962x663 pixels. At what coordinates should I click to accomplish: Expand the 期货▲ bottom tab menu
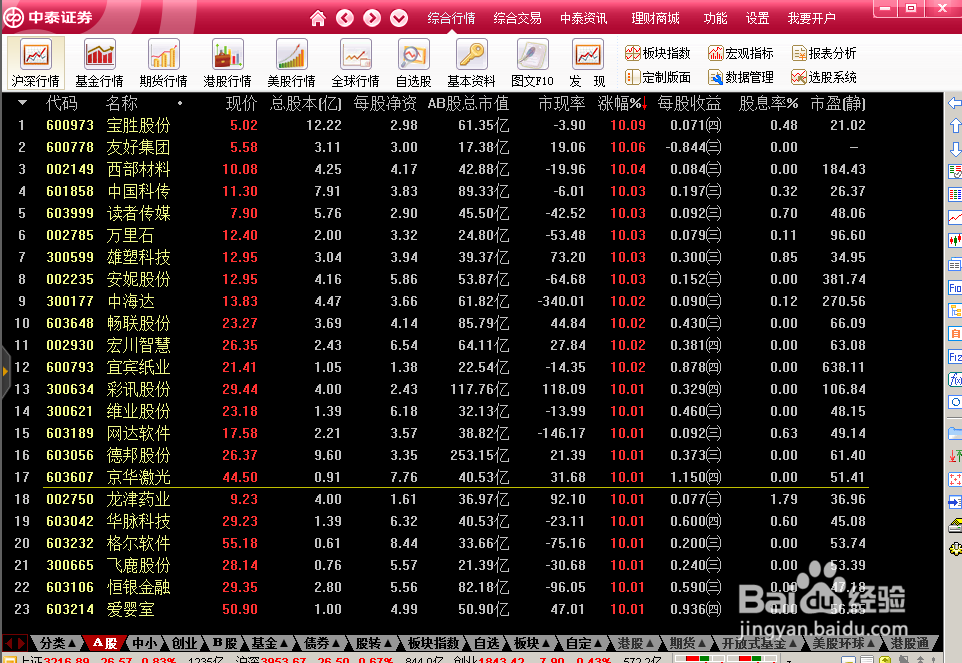coord(688,643)
